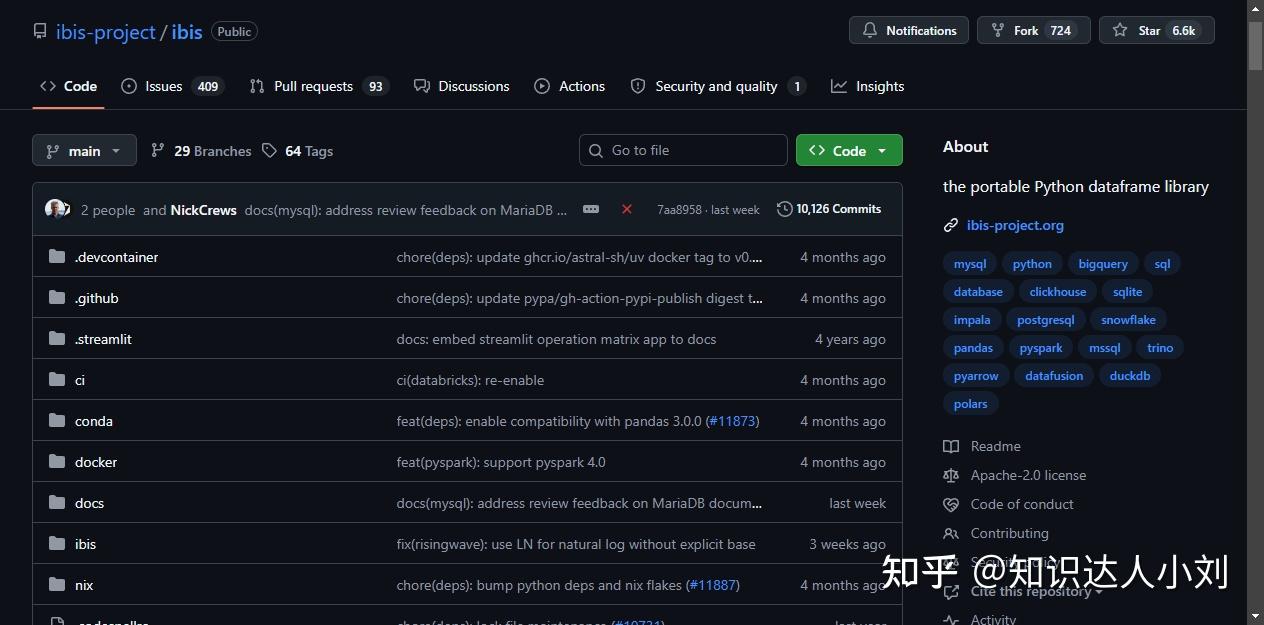
Task: Open the ci folder
Action: 80,380
